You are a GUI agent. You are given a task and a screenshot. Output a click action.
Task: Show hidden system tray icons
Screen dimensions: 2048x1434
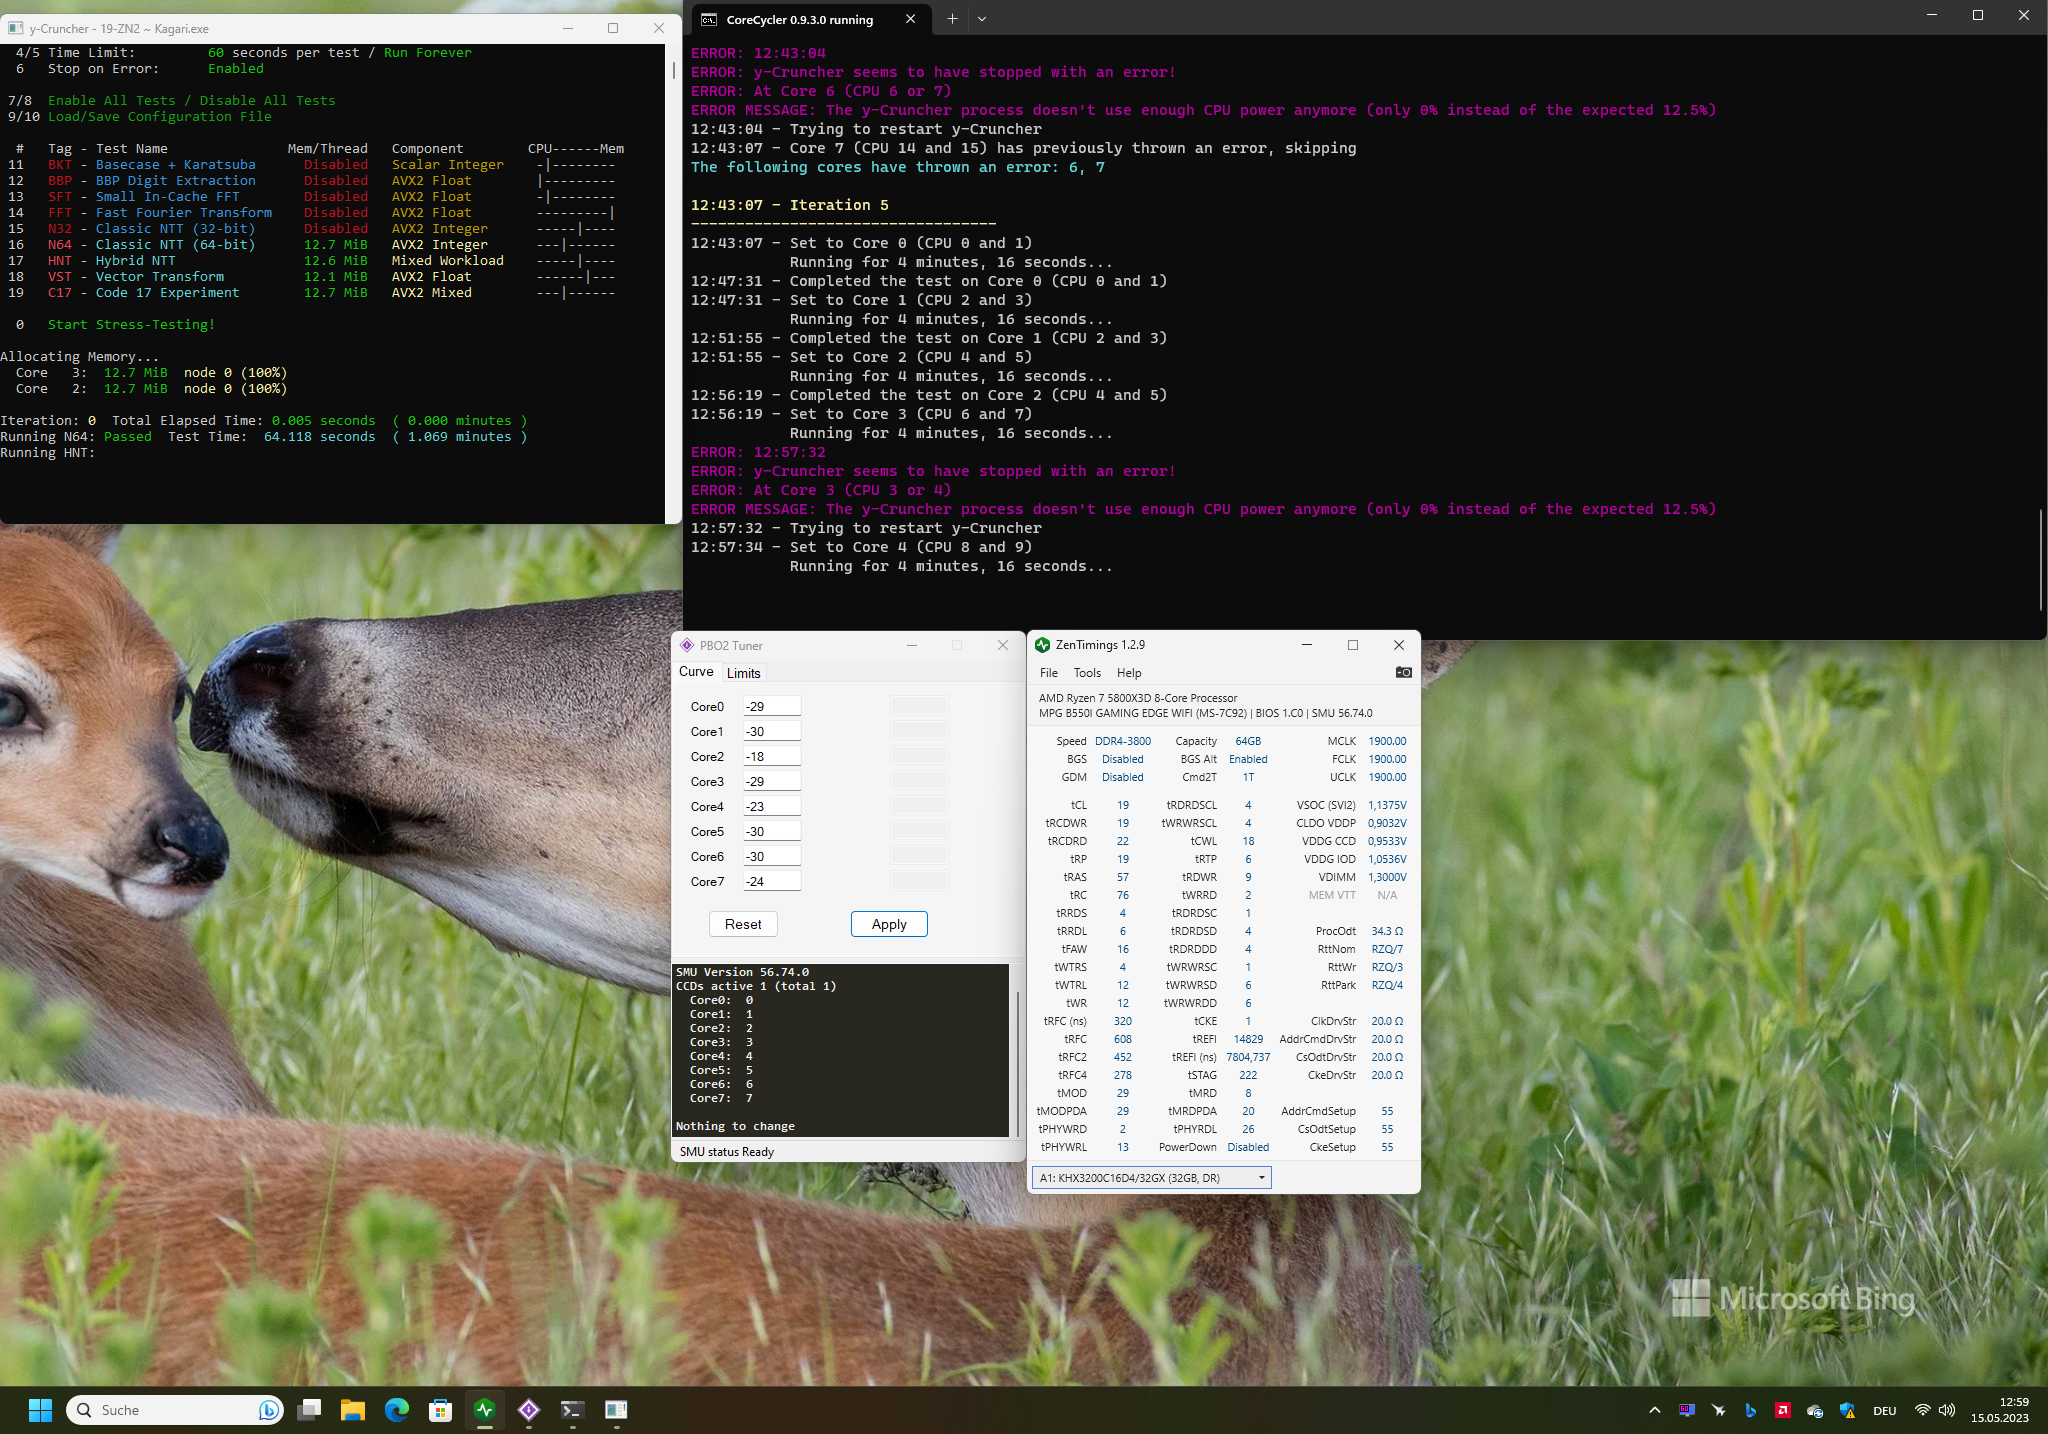(1654, 1410)
